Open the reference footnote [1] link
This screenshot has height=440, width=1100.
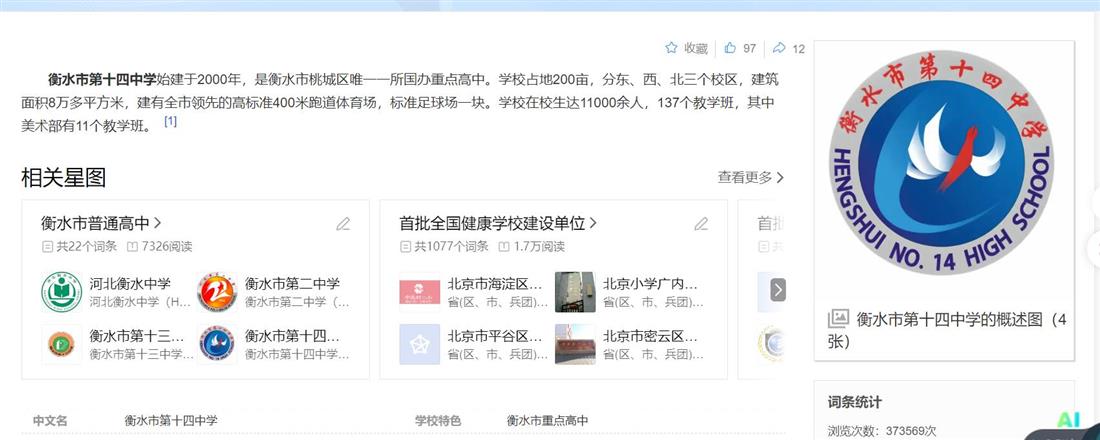[x=170, y=121]
